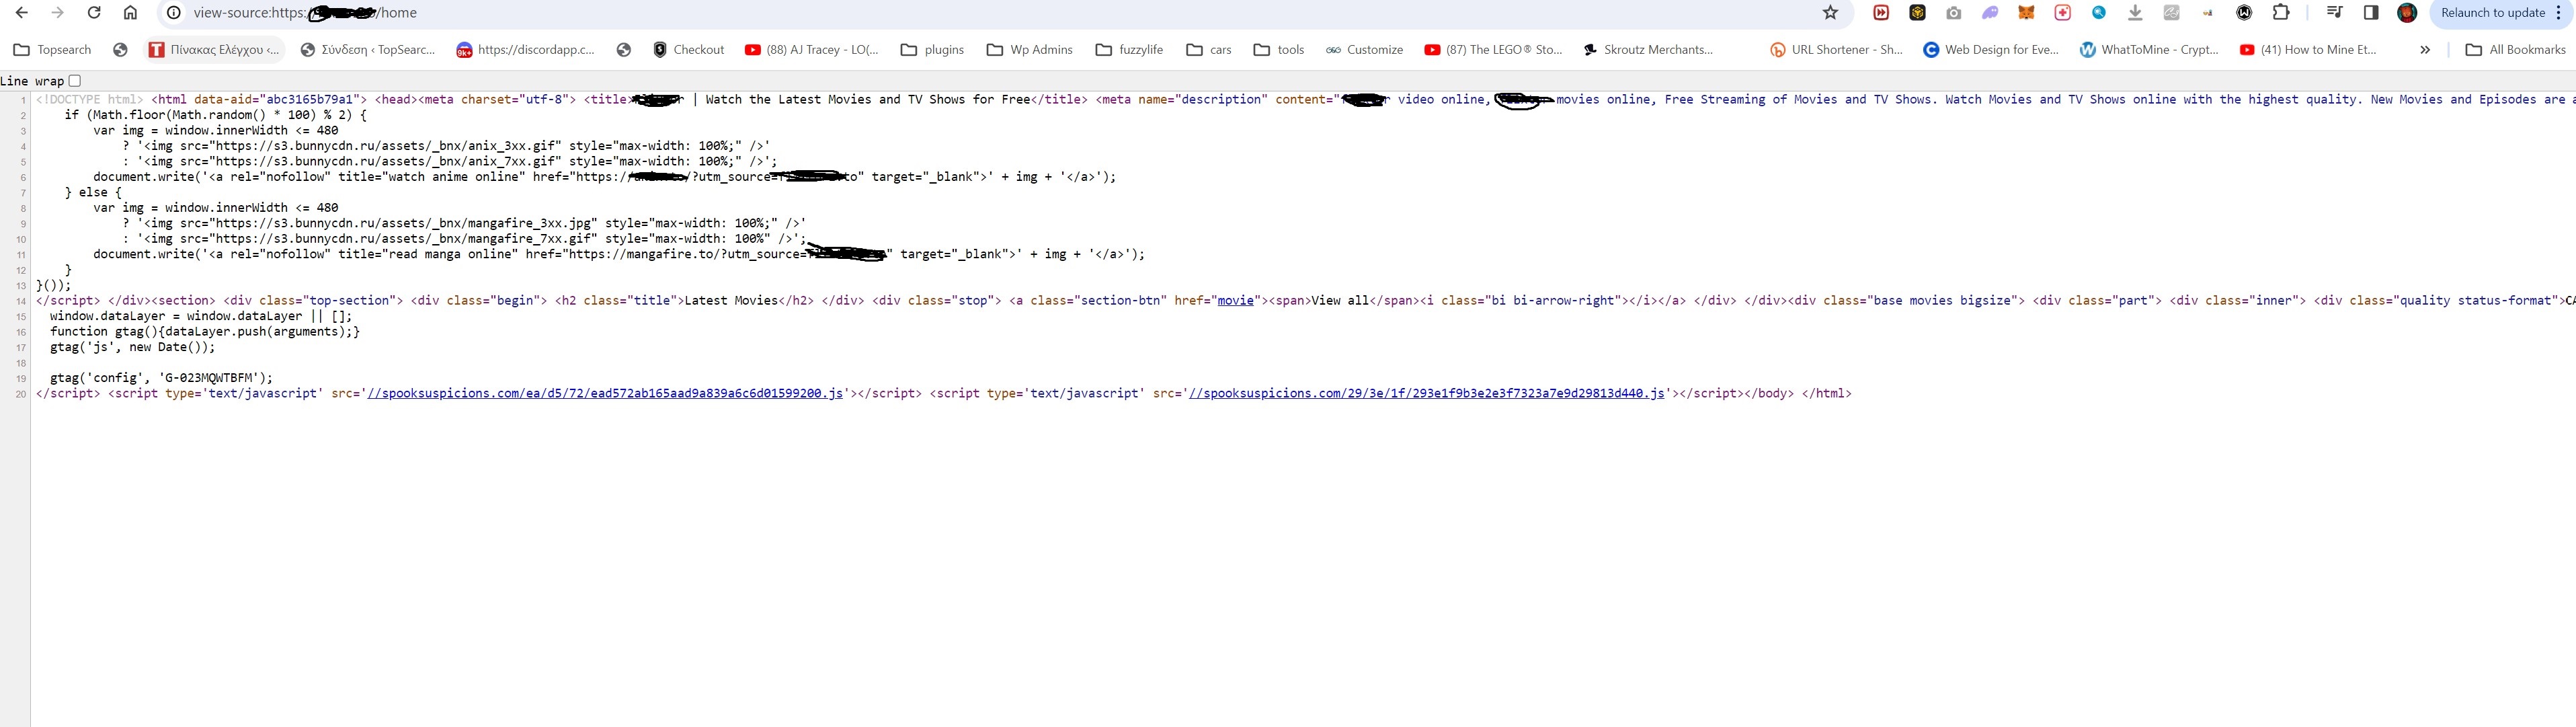
Task: View site information icon in address bar
Action: tap(173, 13)
